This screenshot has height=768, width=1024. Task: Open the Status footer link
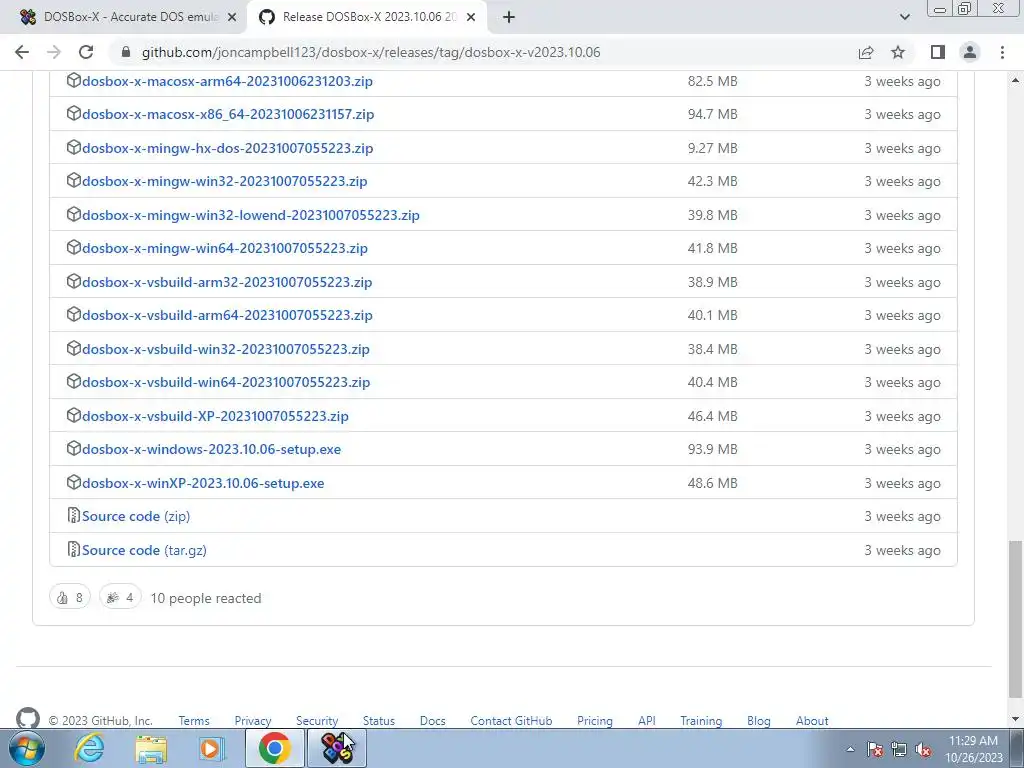[379, 721]
